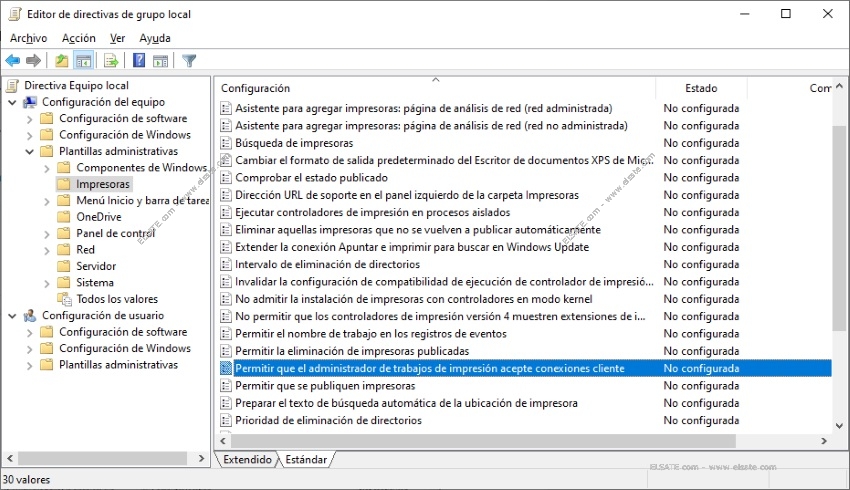Click the Servidor folder icon

click(x=63, y=266)
